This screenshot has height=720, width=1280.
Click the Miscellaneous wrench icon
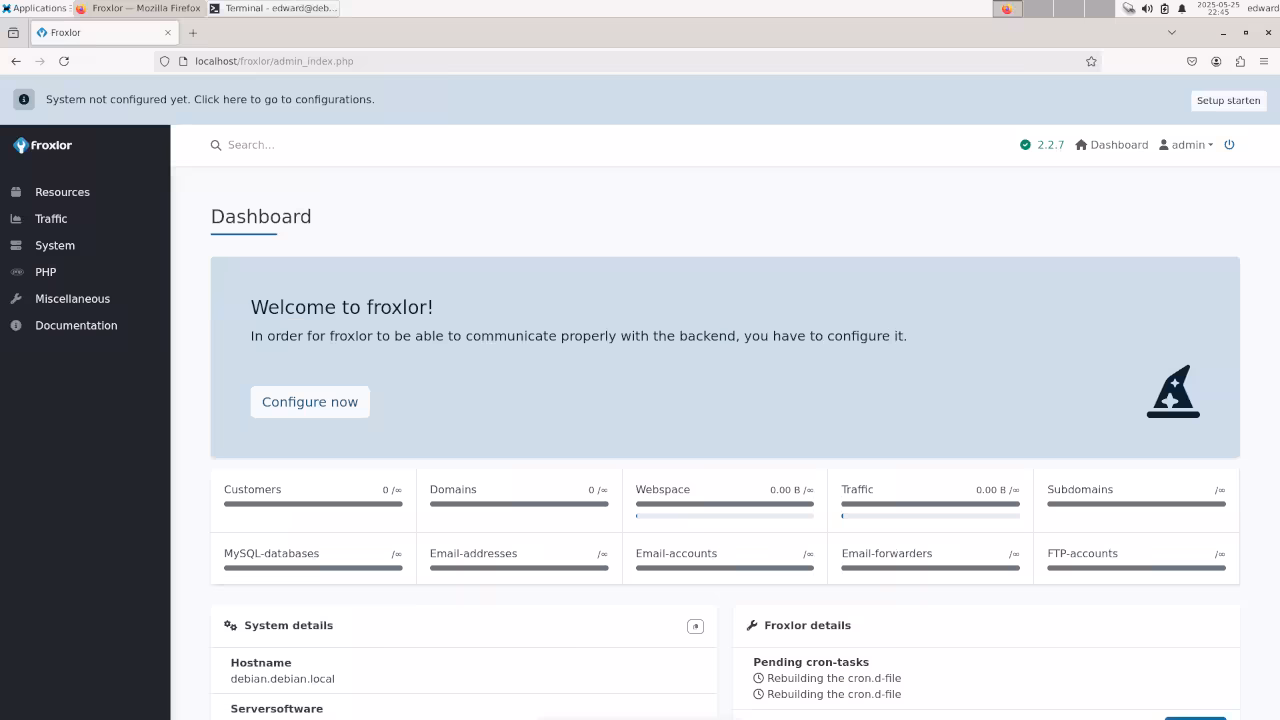coord(16,299)
